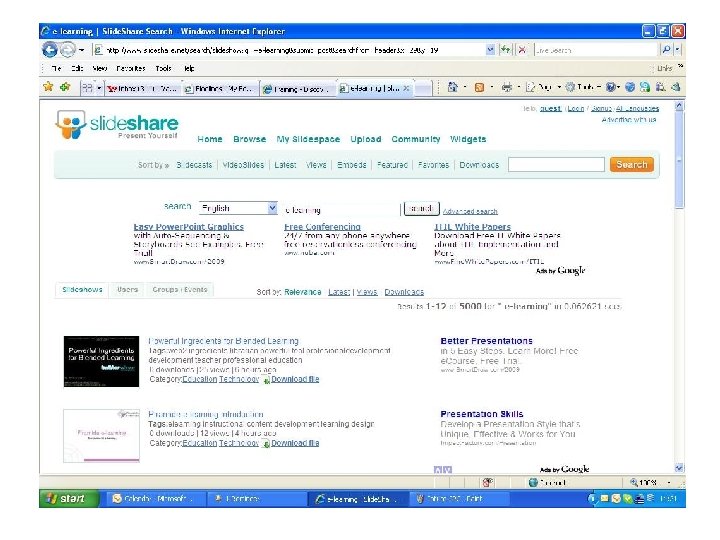Screen dimensions: 720x540
Task: Click the Live Search magnifier icon
Action: click(665, 50)
